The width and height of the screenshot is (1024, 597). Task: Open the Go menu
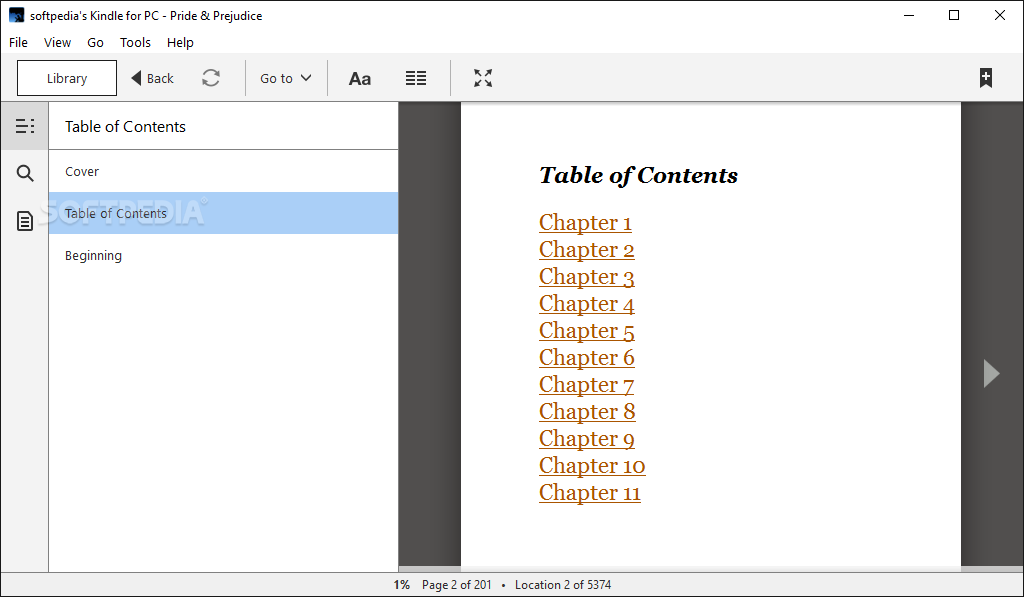click(95, 42)
